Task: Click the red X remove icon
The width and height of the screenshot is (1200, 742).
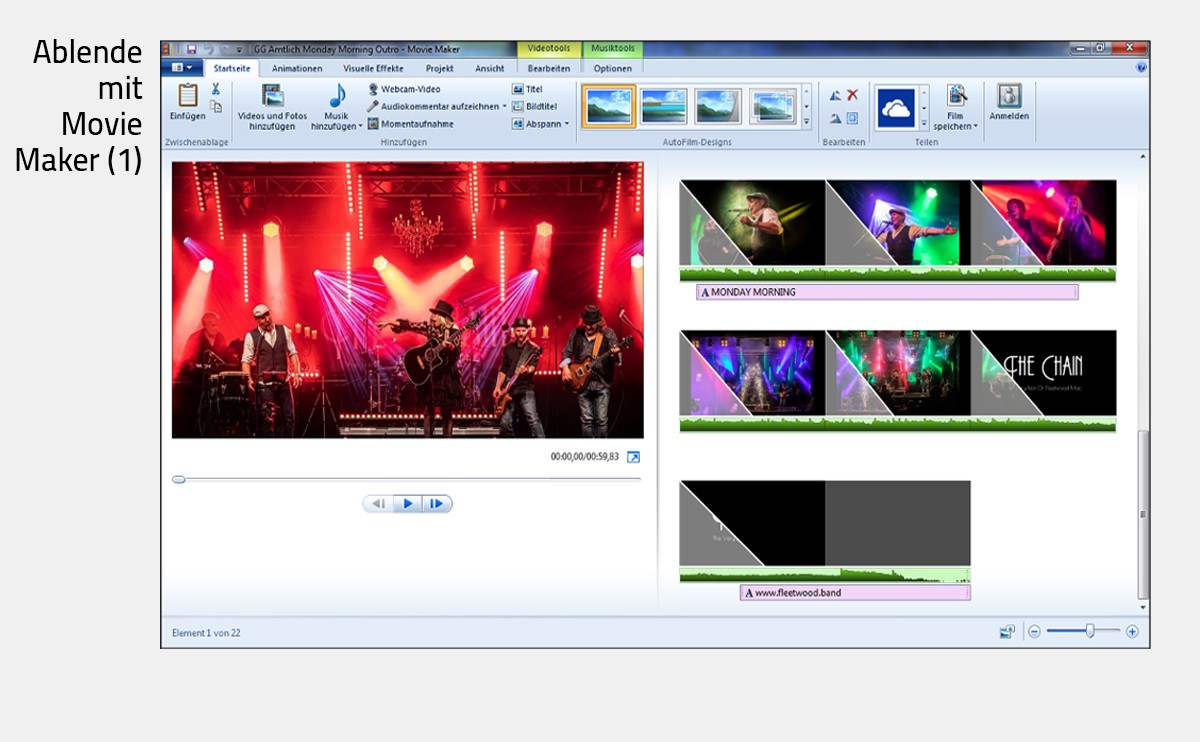Action: tap(853, 95)
